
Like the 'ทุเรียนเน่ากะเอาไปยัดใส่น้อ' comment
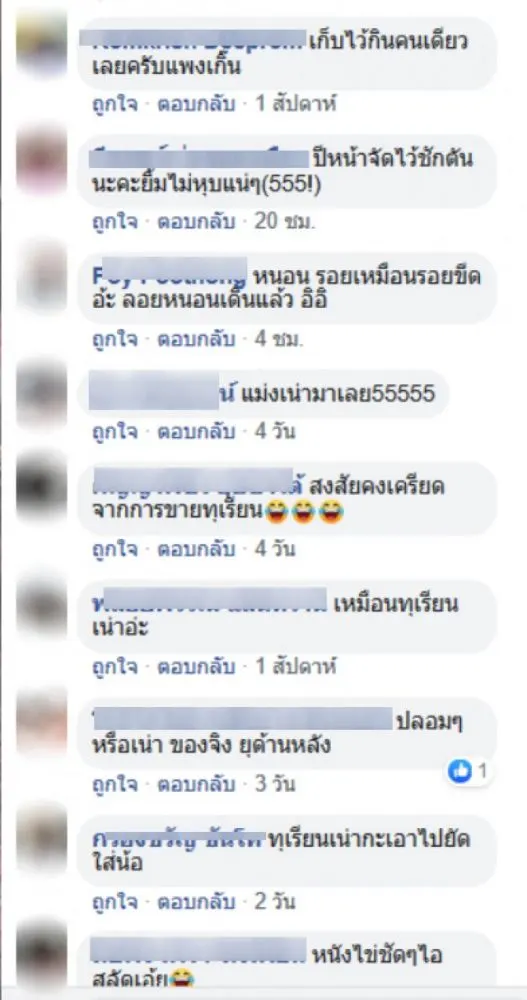tap(115, 901)
